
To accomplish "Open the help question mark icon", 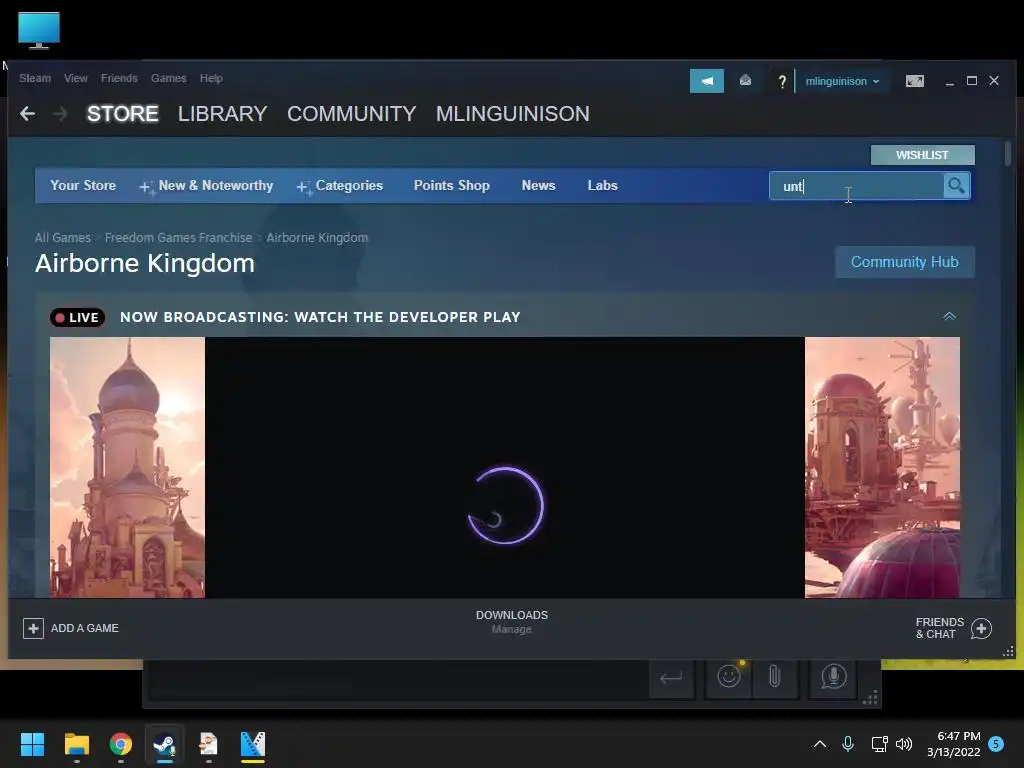I will (782, 82).
